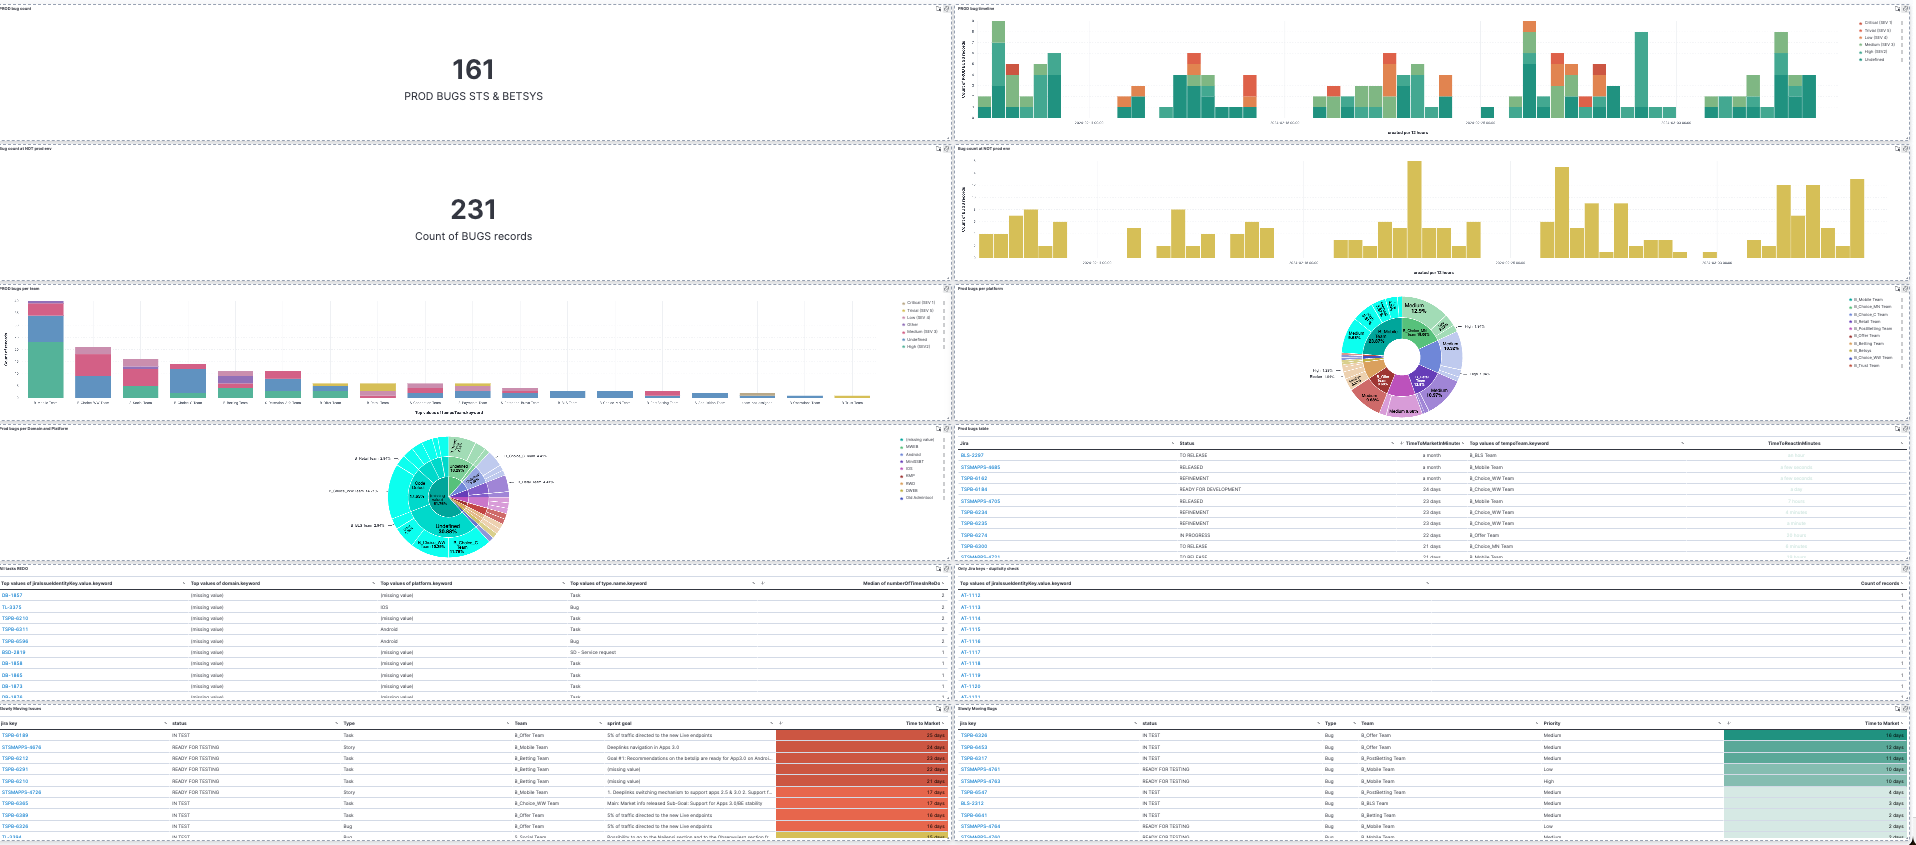Click sprint goal column header in Slowly Moving Issues
This screenshot has height=845, width=1916.
pos(619,723)
